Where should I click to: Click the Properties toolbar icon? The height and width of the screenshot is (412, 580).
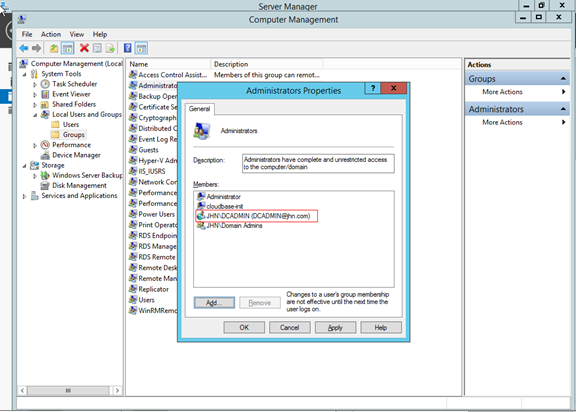coord(97,48)
